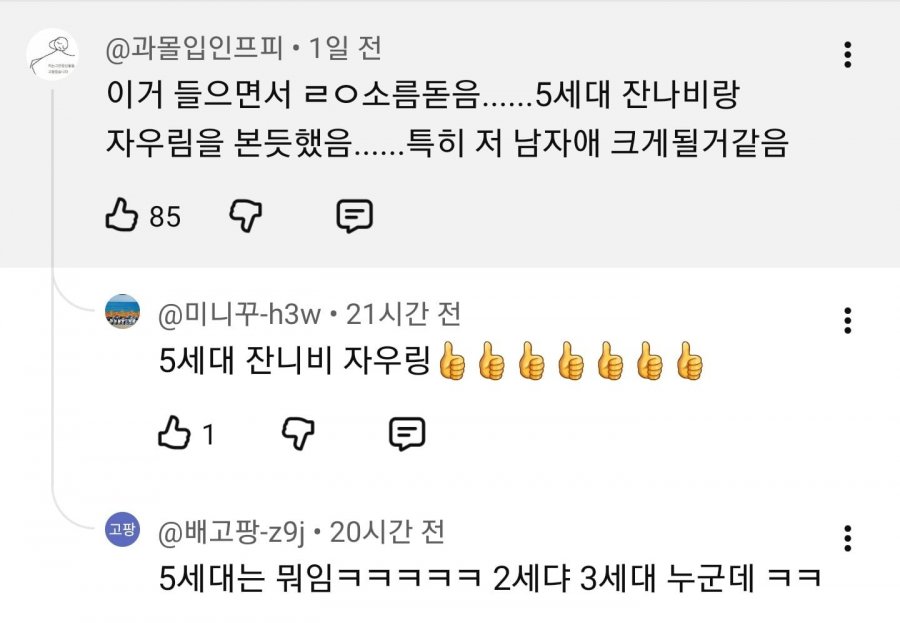Reply to @미니꾸-h3w comment

(407, 434)
